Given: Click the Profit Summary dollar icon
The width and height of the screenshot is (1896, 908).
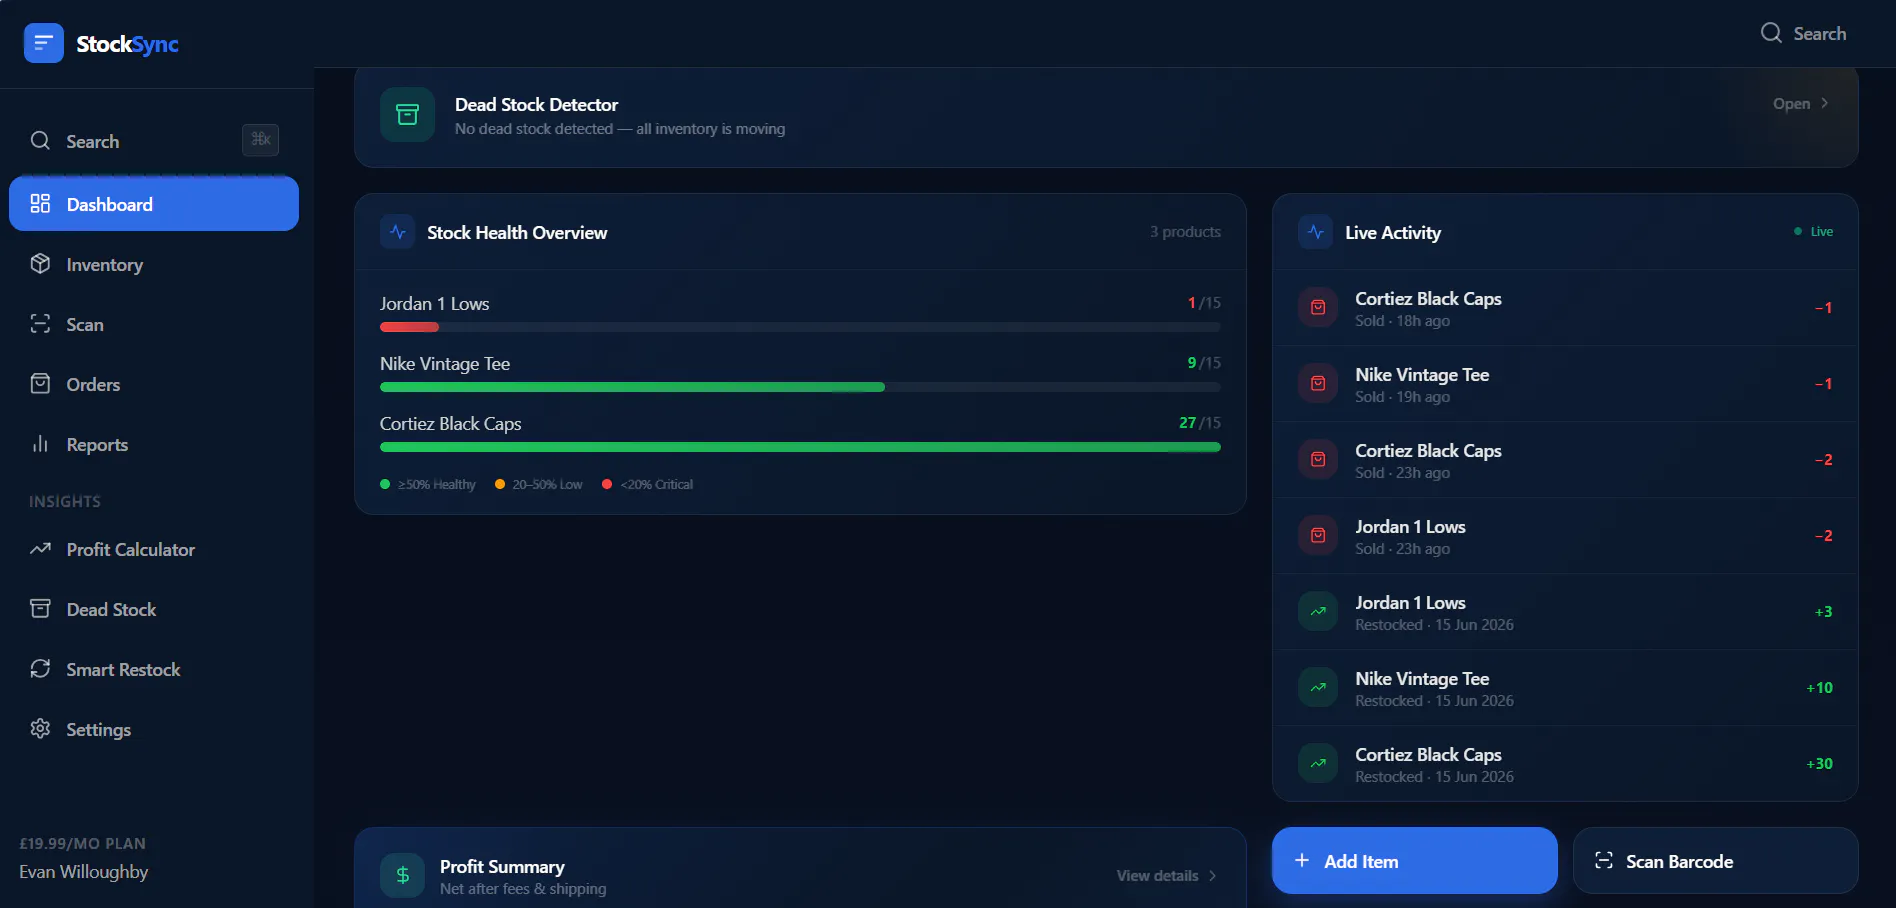Looking at the screenshot, I should 402,876.
